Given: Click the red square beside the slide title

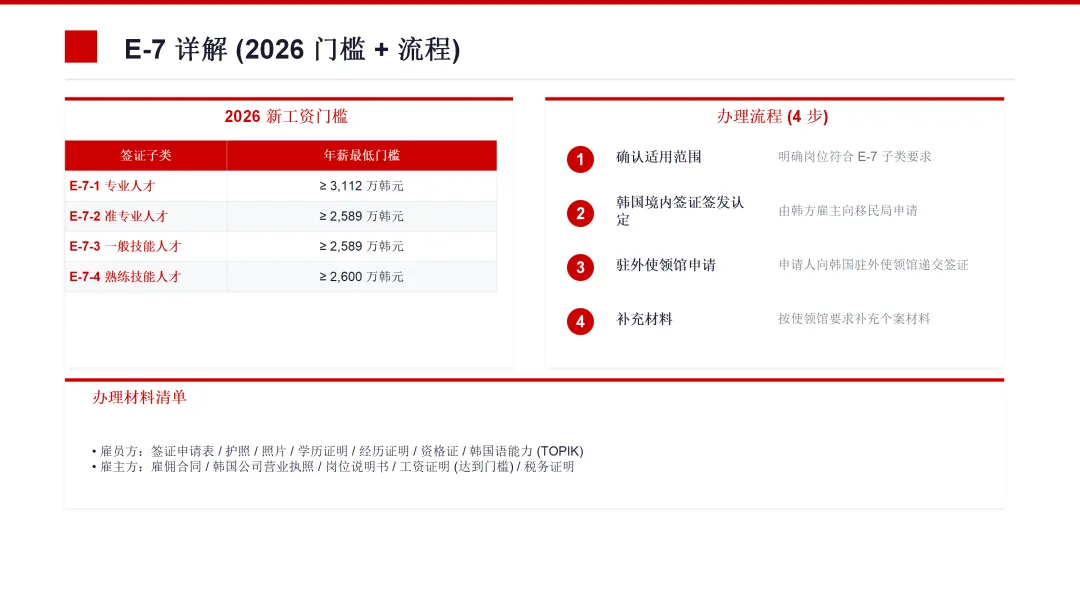Looking at the screenshot, I should click(81, 46).
